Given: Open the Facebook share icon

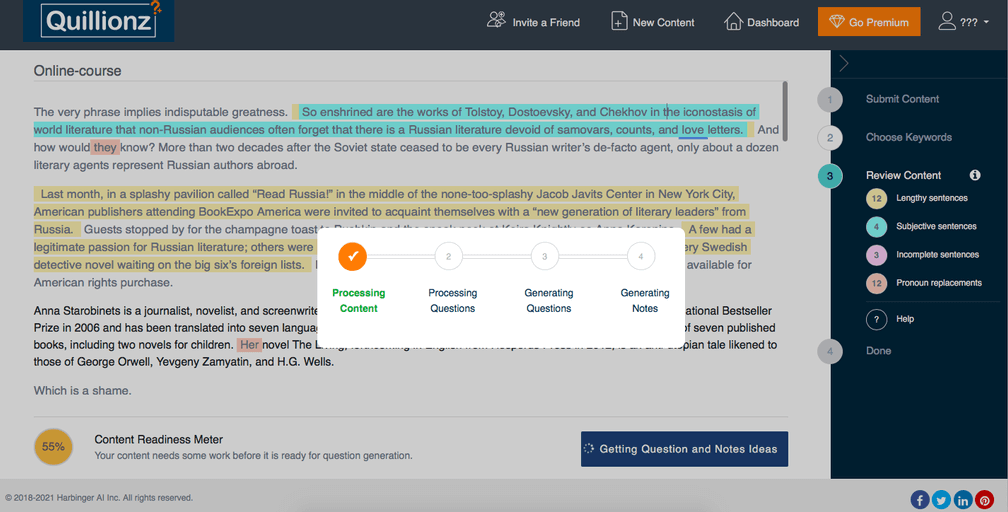Looking at the screenshot, I should click(x=920, y=500).
